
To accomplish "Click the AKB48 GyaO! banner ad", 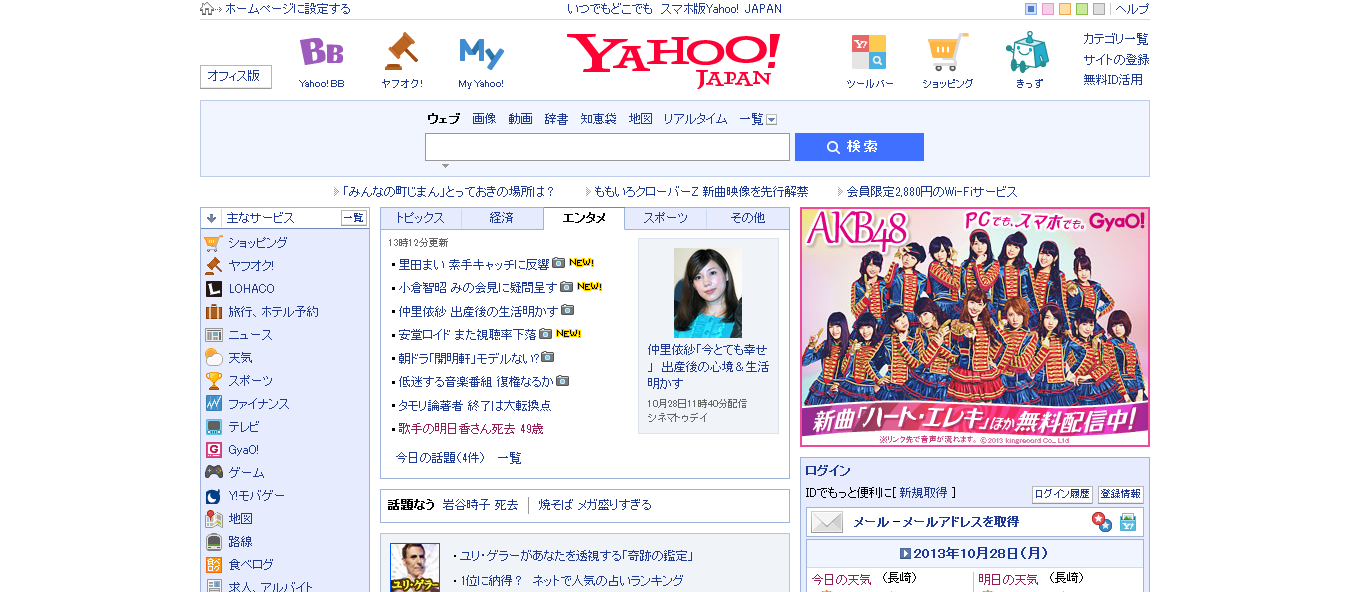I will click(x=975, y=327).
